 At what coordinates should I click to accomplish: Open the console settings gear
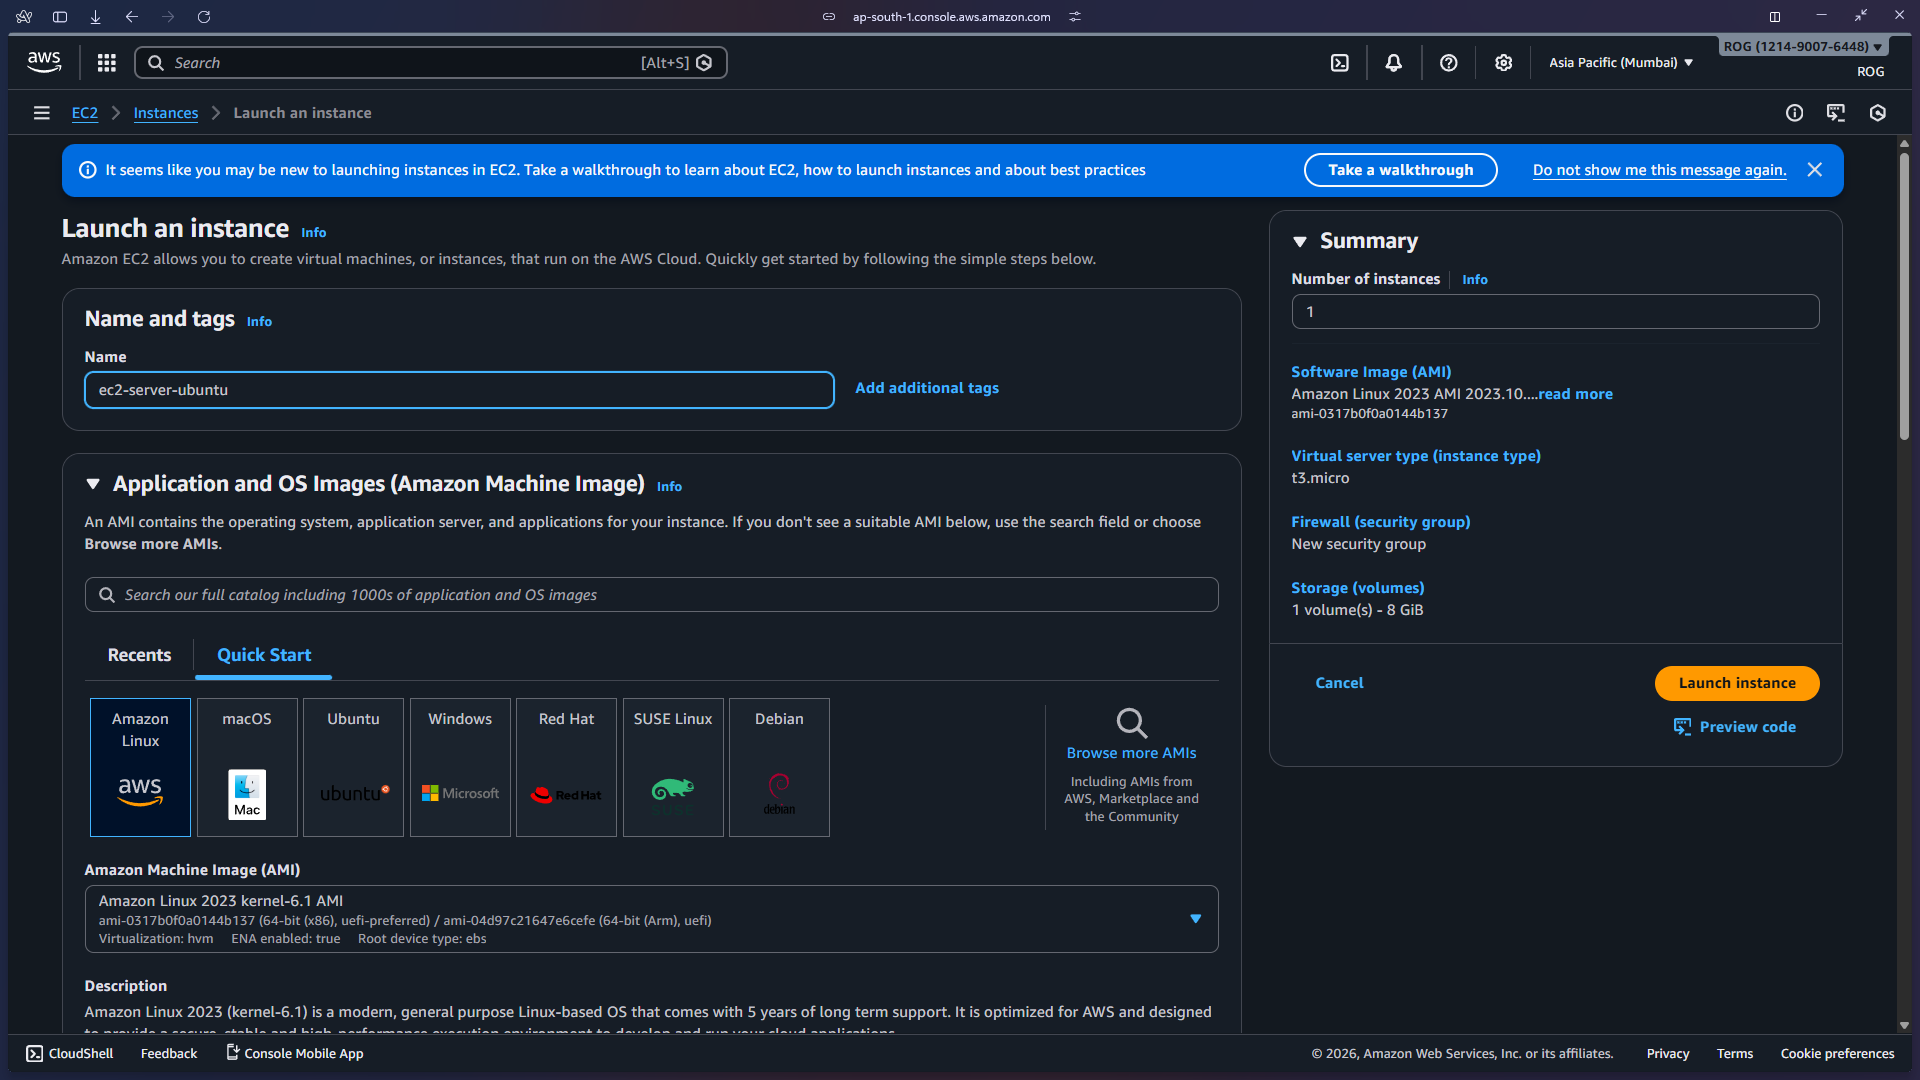[x=1503, y=62]
